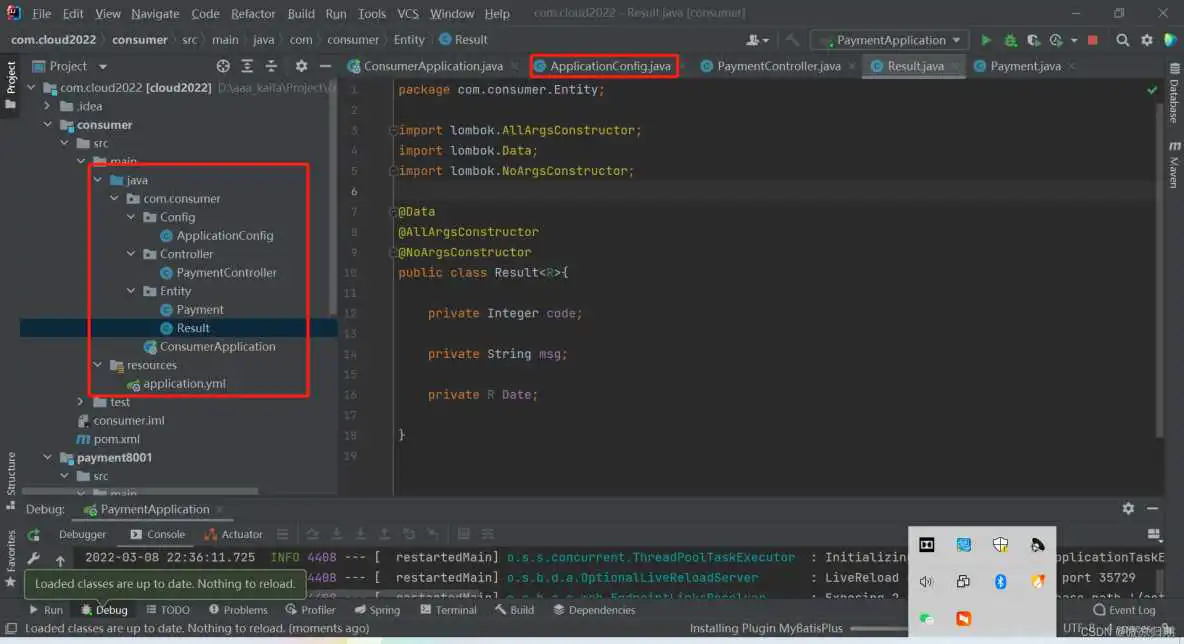Open the Bluetooth tray icon
Viewport: 1184px width, 644px height.
pyautogui.click(x=1000, y=581)
